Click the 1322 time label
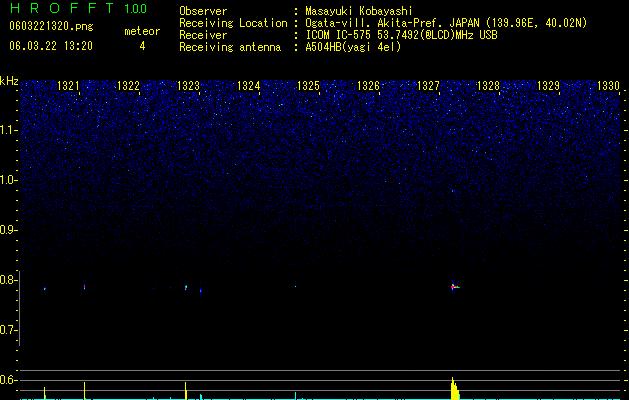Image resolution: width=629 pixels, height=400 pixels. click(128, 86)
